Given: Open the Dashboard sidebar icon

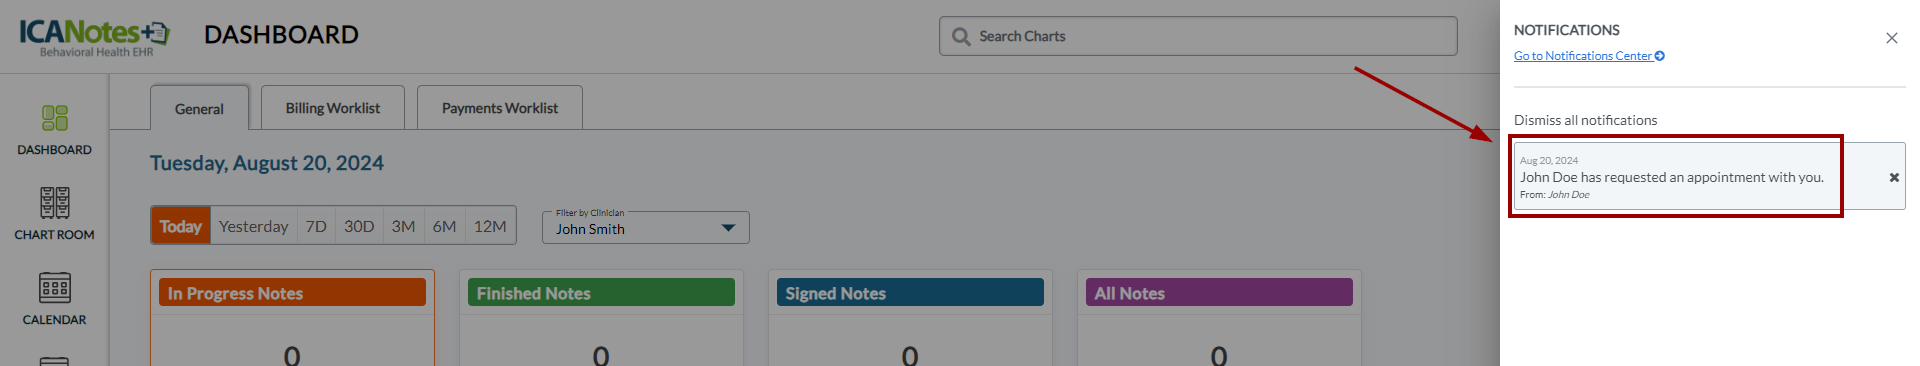Looking at the screenshot, I should 54,119.
